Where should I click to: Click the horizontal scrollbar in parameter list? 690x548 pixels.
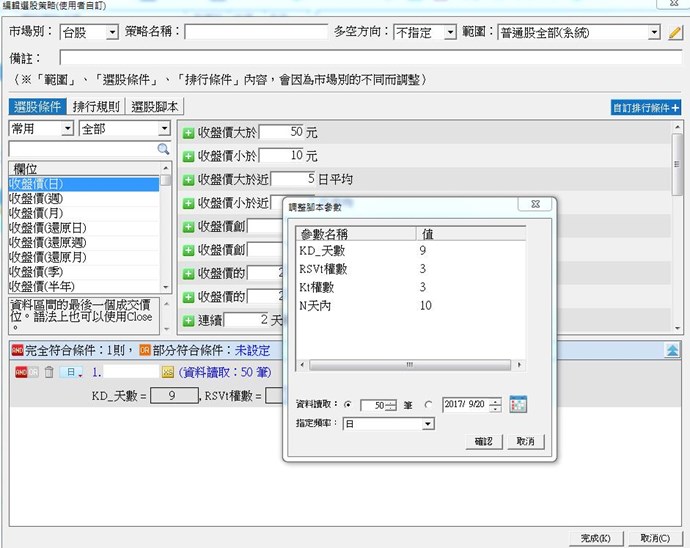[410, 366]
